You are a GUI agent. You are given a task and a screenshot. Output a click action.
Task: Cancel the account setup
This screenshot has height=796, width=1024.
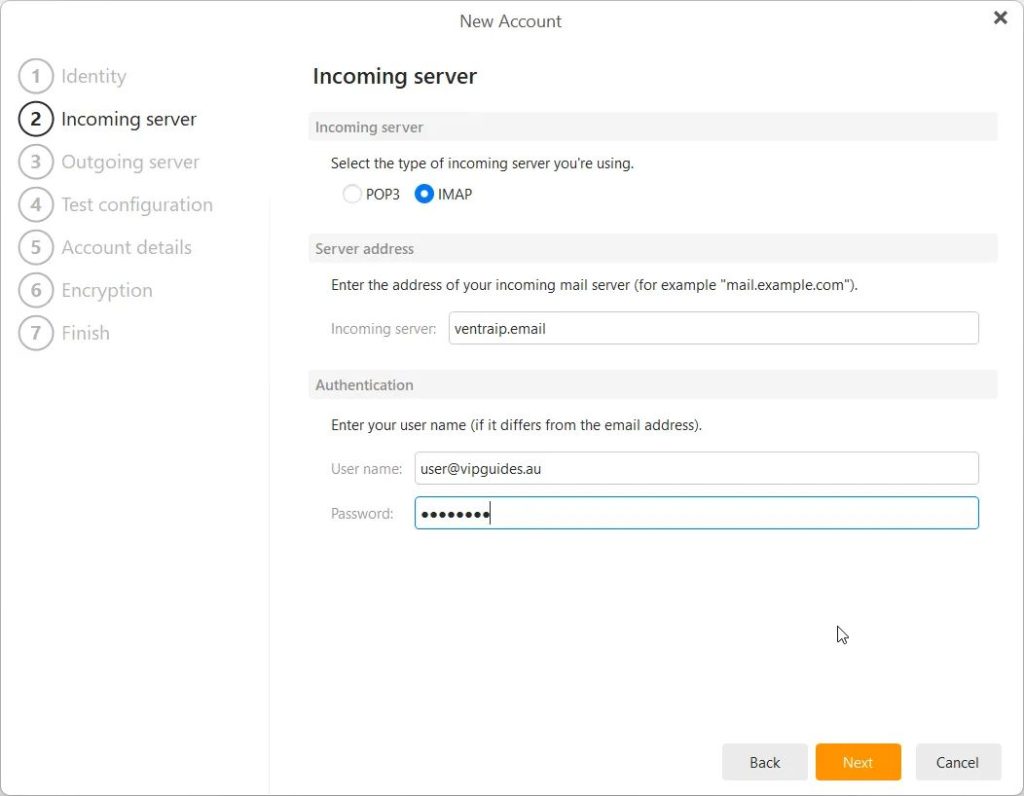coord(957,761)
